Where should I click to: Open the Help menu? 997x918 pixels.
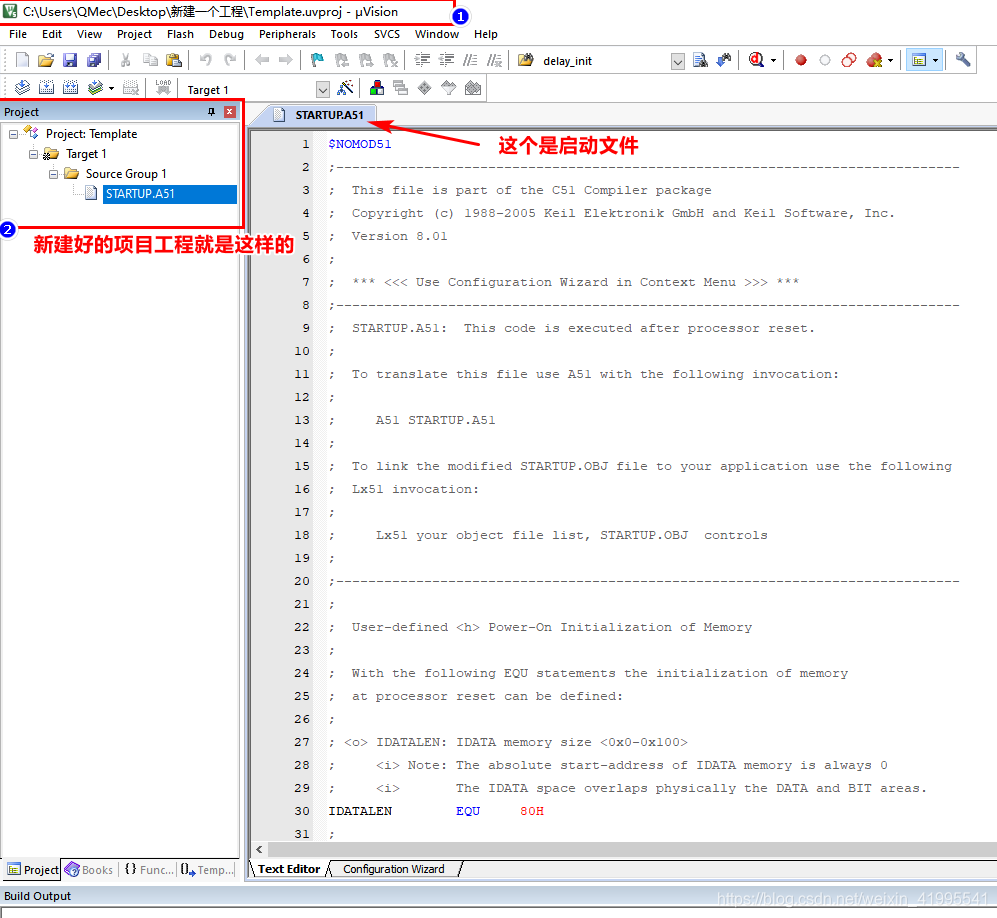(486, 34)
